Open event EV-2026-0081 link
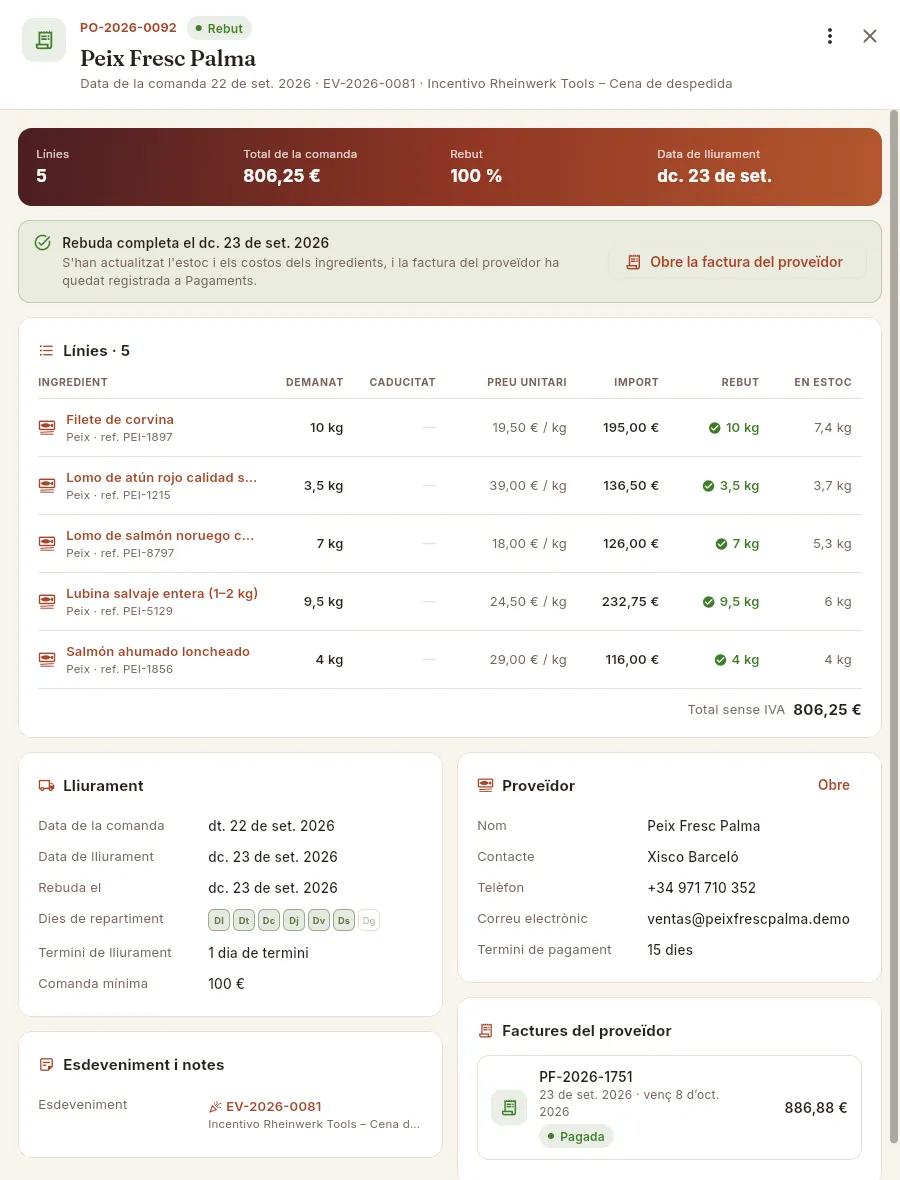This screenshot has height=1180, width=900. (x=273, y=1106)
